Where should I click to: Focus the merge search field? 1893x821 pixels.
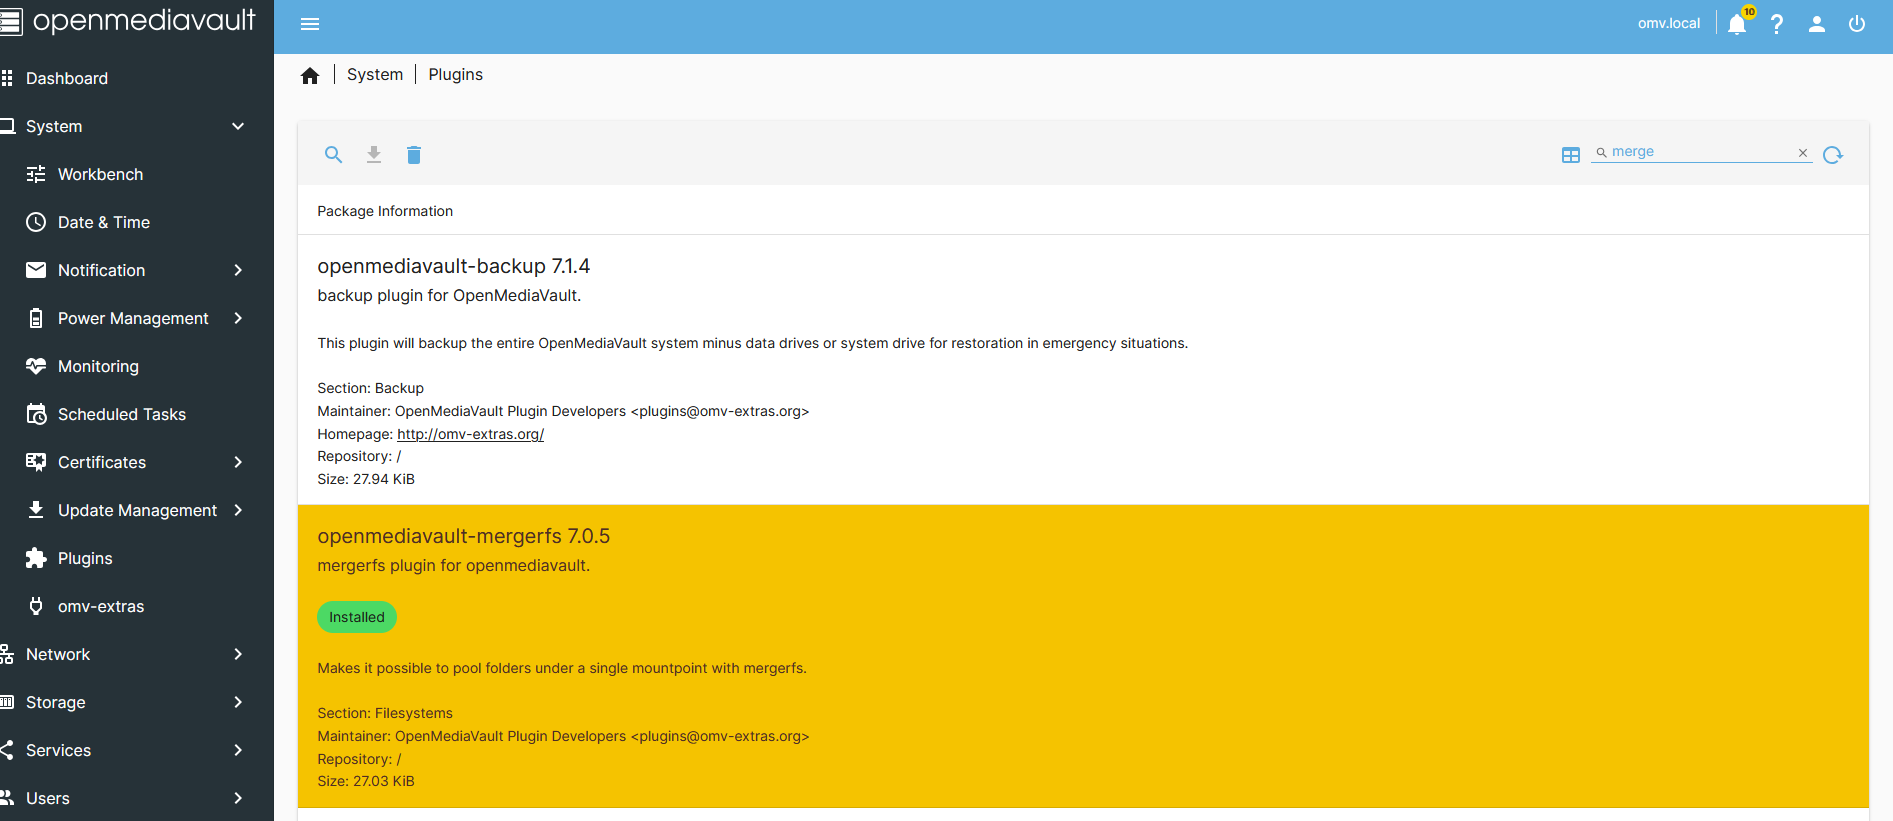point(1702,152)
